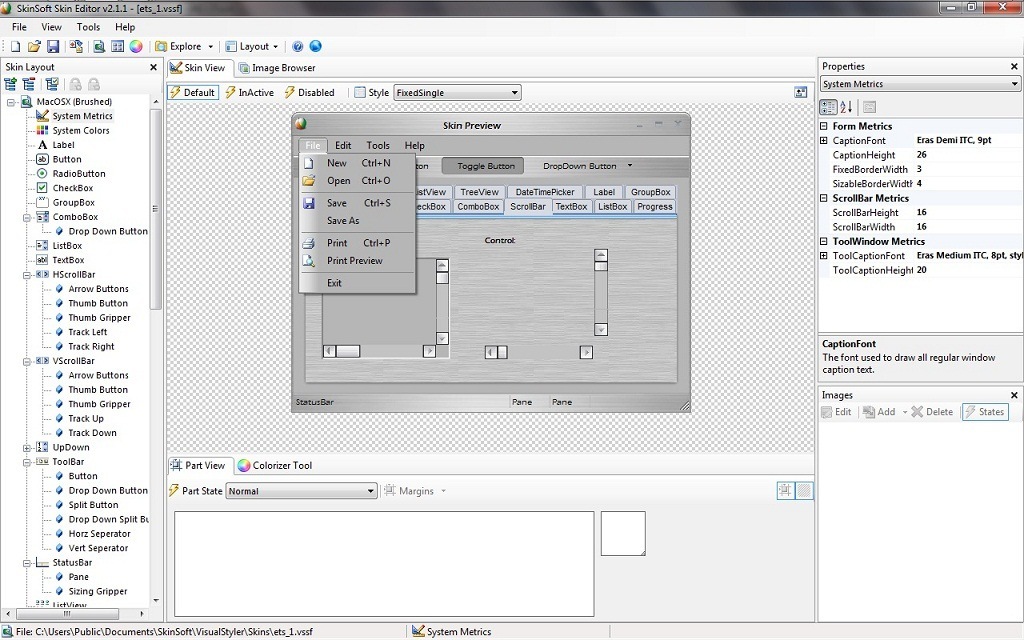The width and height of the screenshot is (1024, 640).
Task: Select the Progress tab in preview
Action: [x=654, y=206]
